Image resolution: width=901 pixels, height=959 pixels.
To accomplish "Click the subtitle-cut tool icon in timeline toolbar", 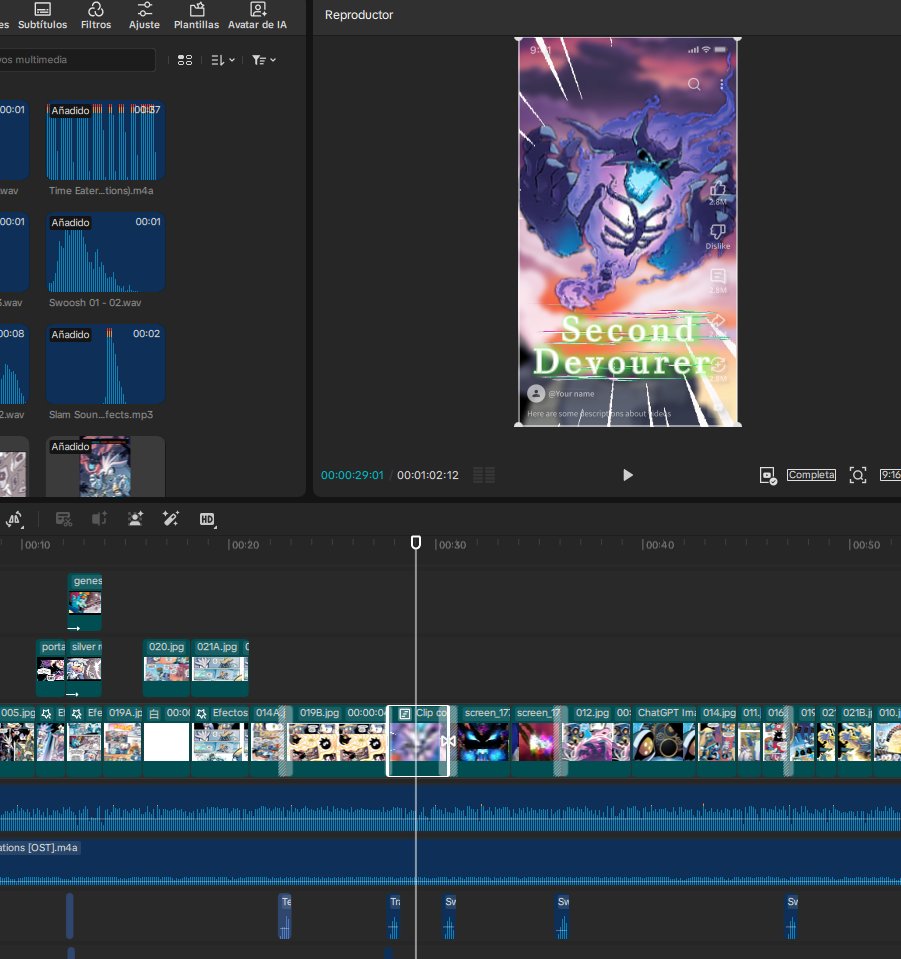I will pyautogui.click(x=64, y=519).
